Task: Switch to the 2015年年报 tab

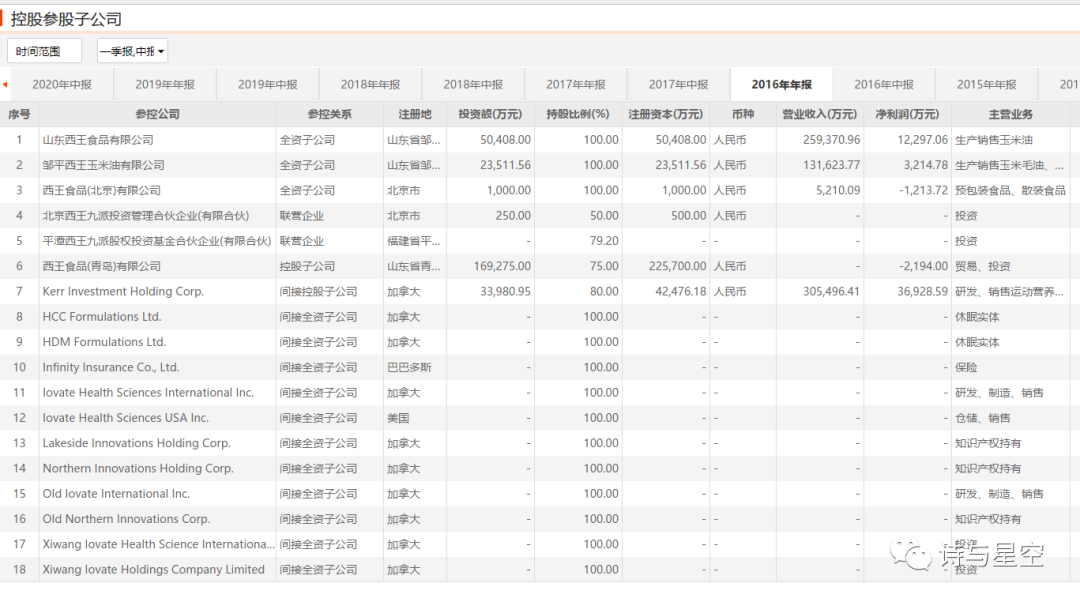Action: [x=986, y=85]
